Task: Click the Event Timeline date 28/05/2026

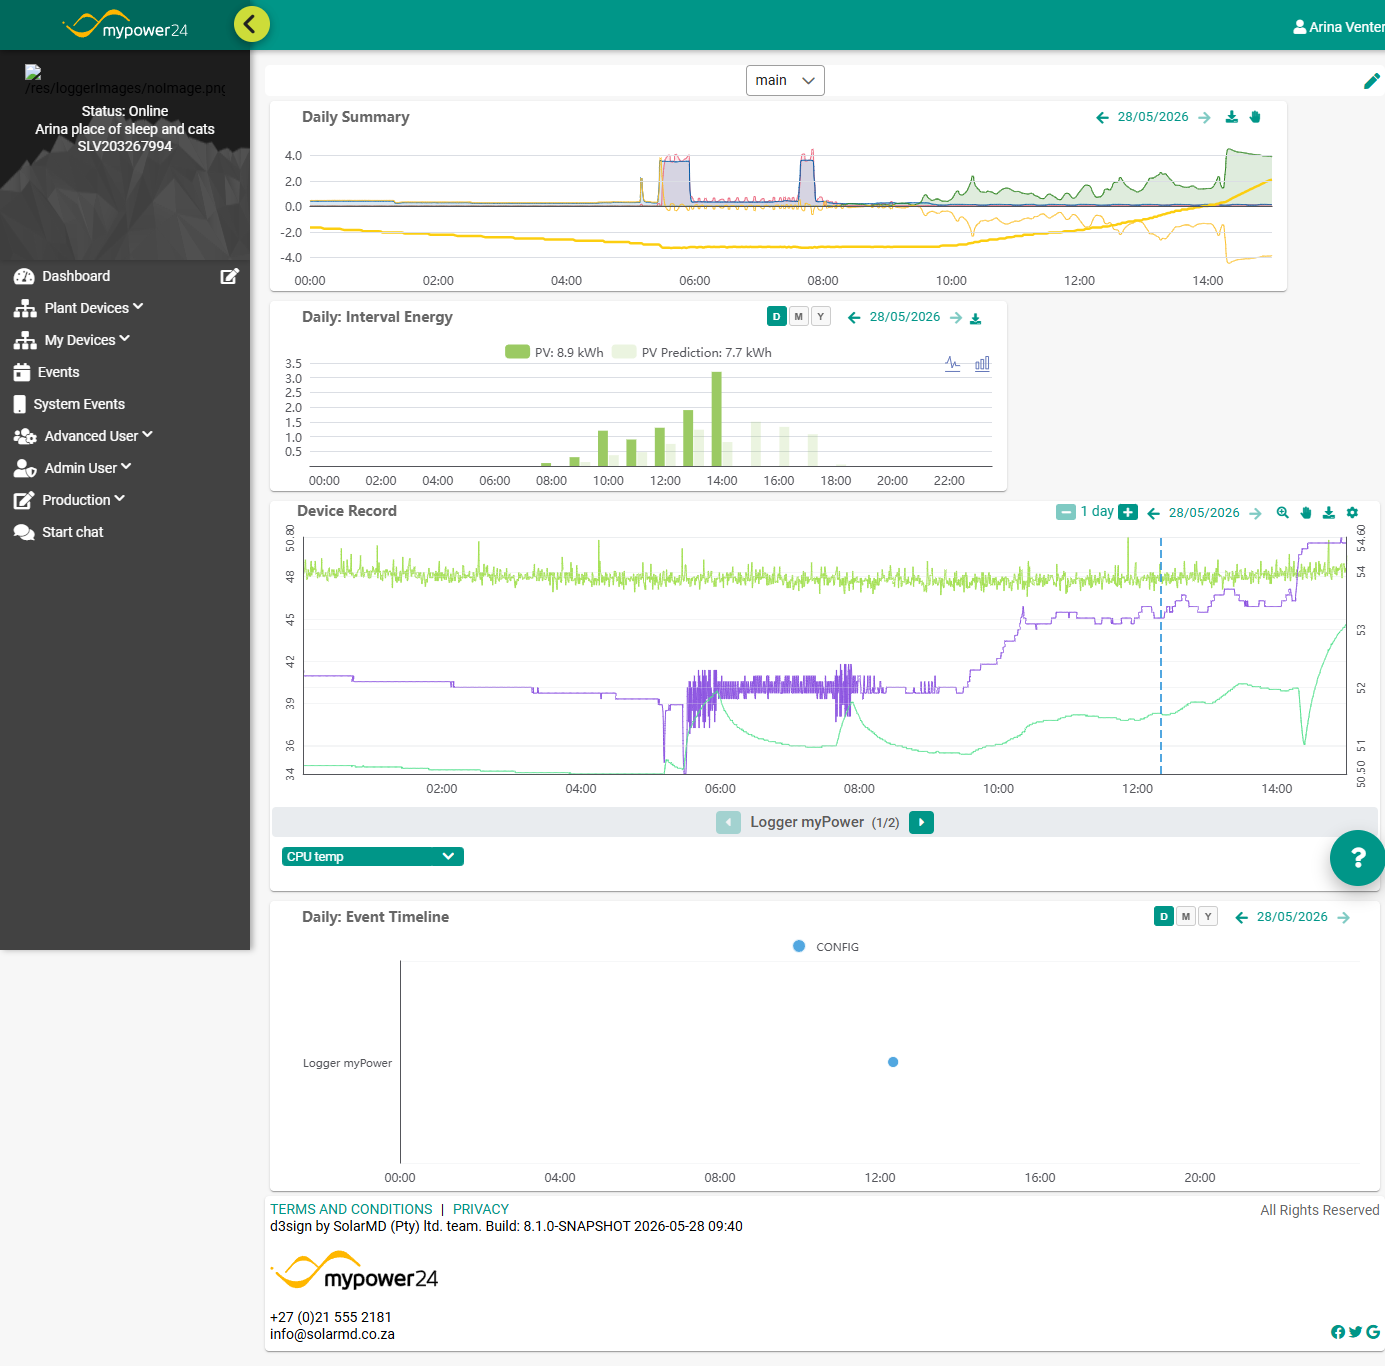Action: click(x=1292, y=917)
